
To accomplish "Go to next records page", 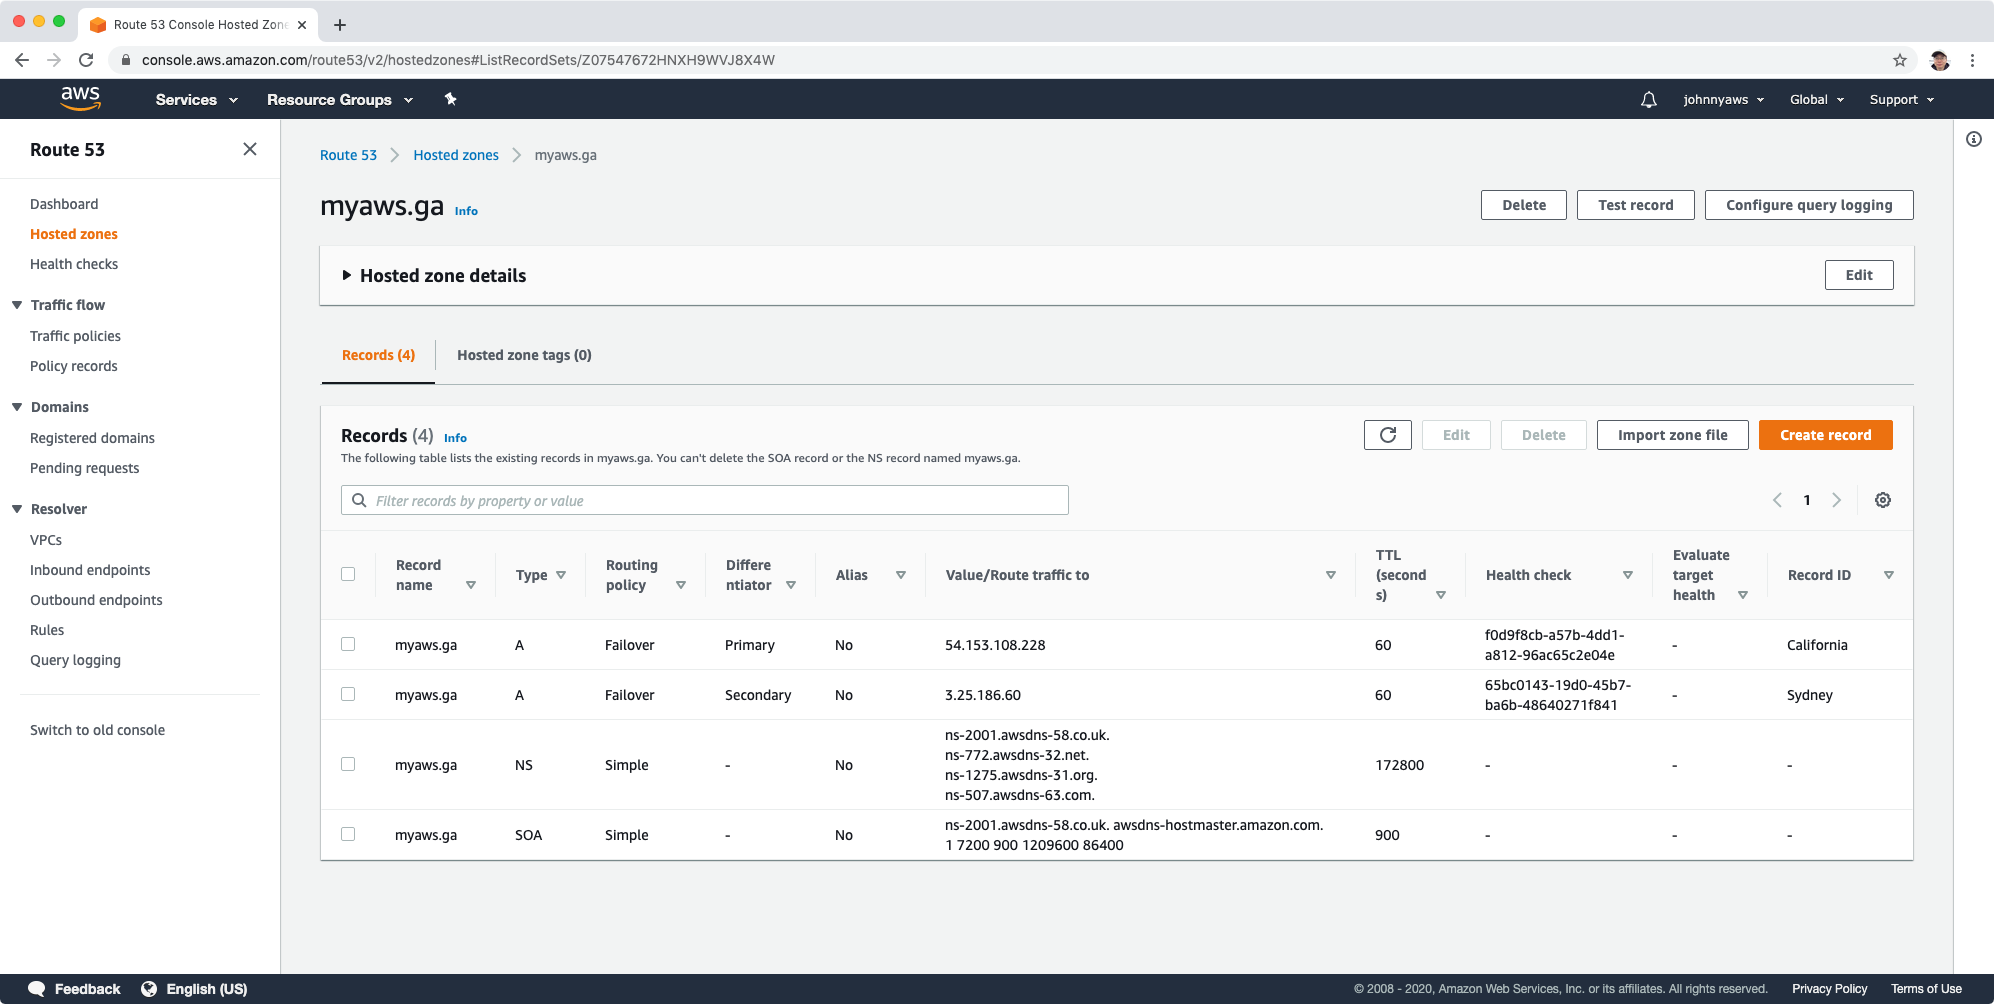I will (1836, 500).
